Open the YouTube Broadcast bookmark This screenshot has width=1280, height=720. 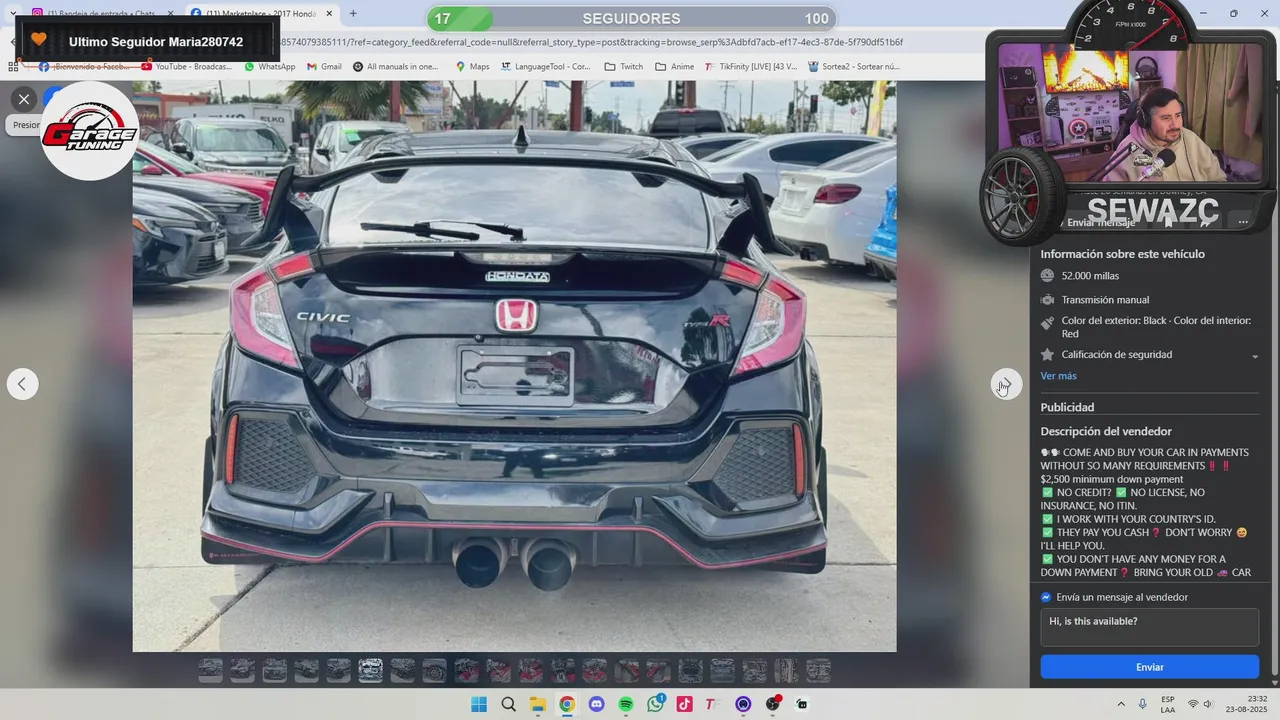click(x=187, y=67)
